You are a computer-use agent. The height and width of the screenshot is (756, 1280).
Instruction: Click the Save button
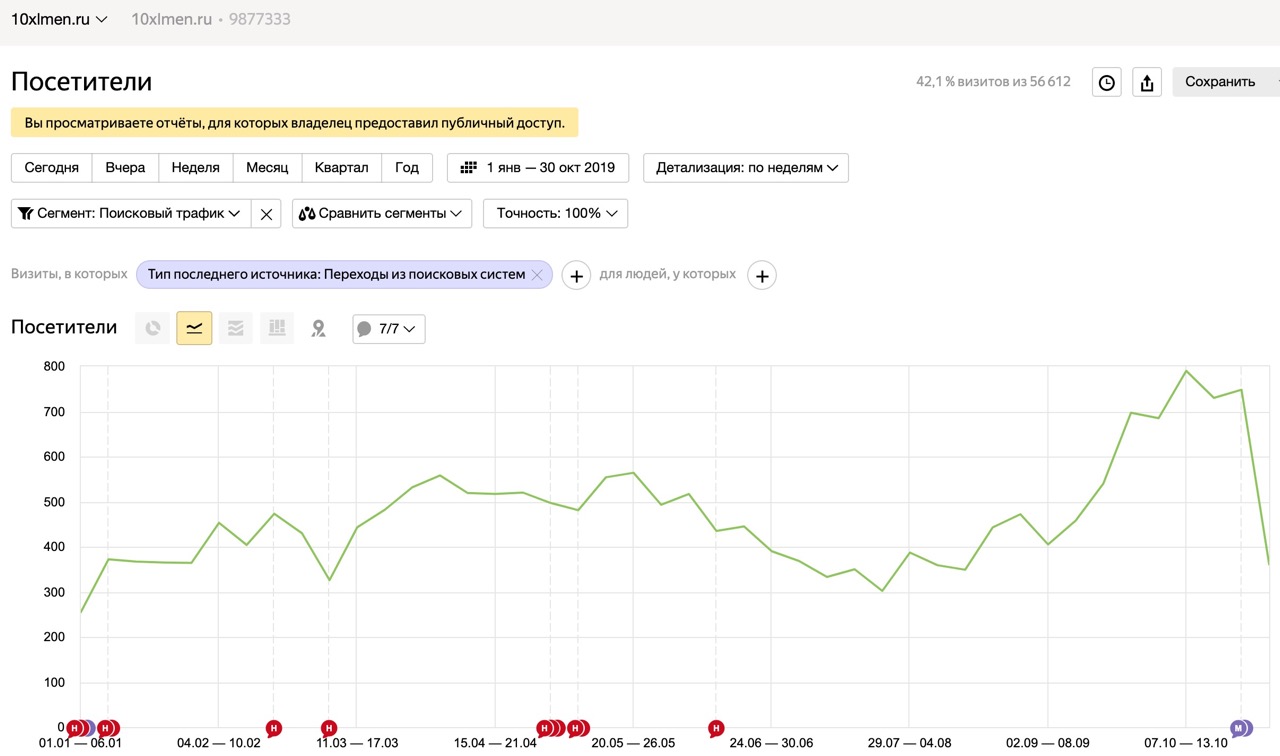(1220, 83)
